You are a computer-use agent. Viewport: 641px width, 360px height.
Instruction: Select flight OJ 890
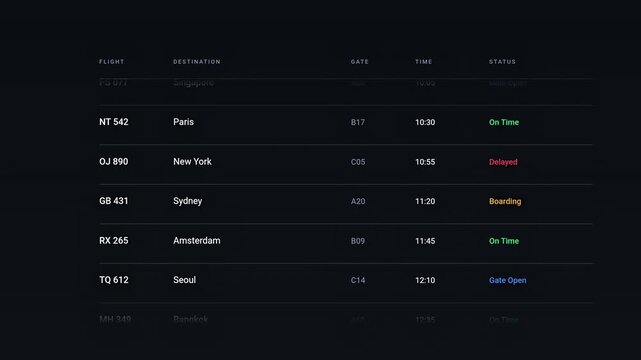pos(114,161)
